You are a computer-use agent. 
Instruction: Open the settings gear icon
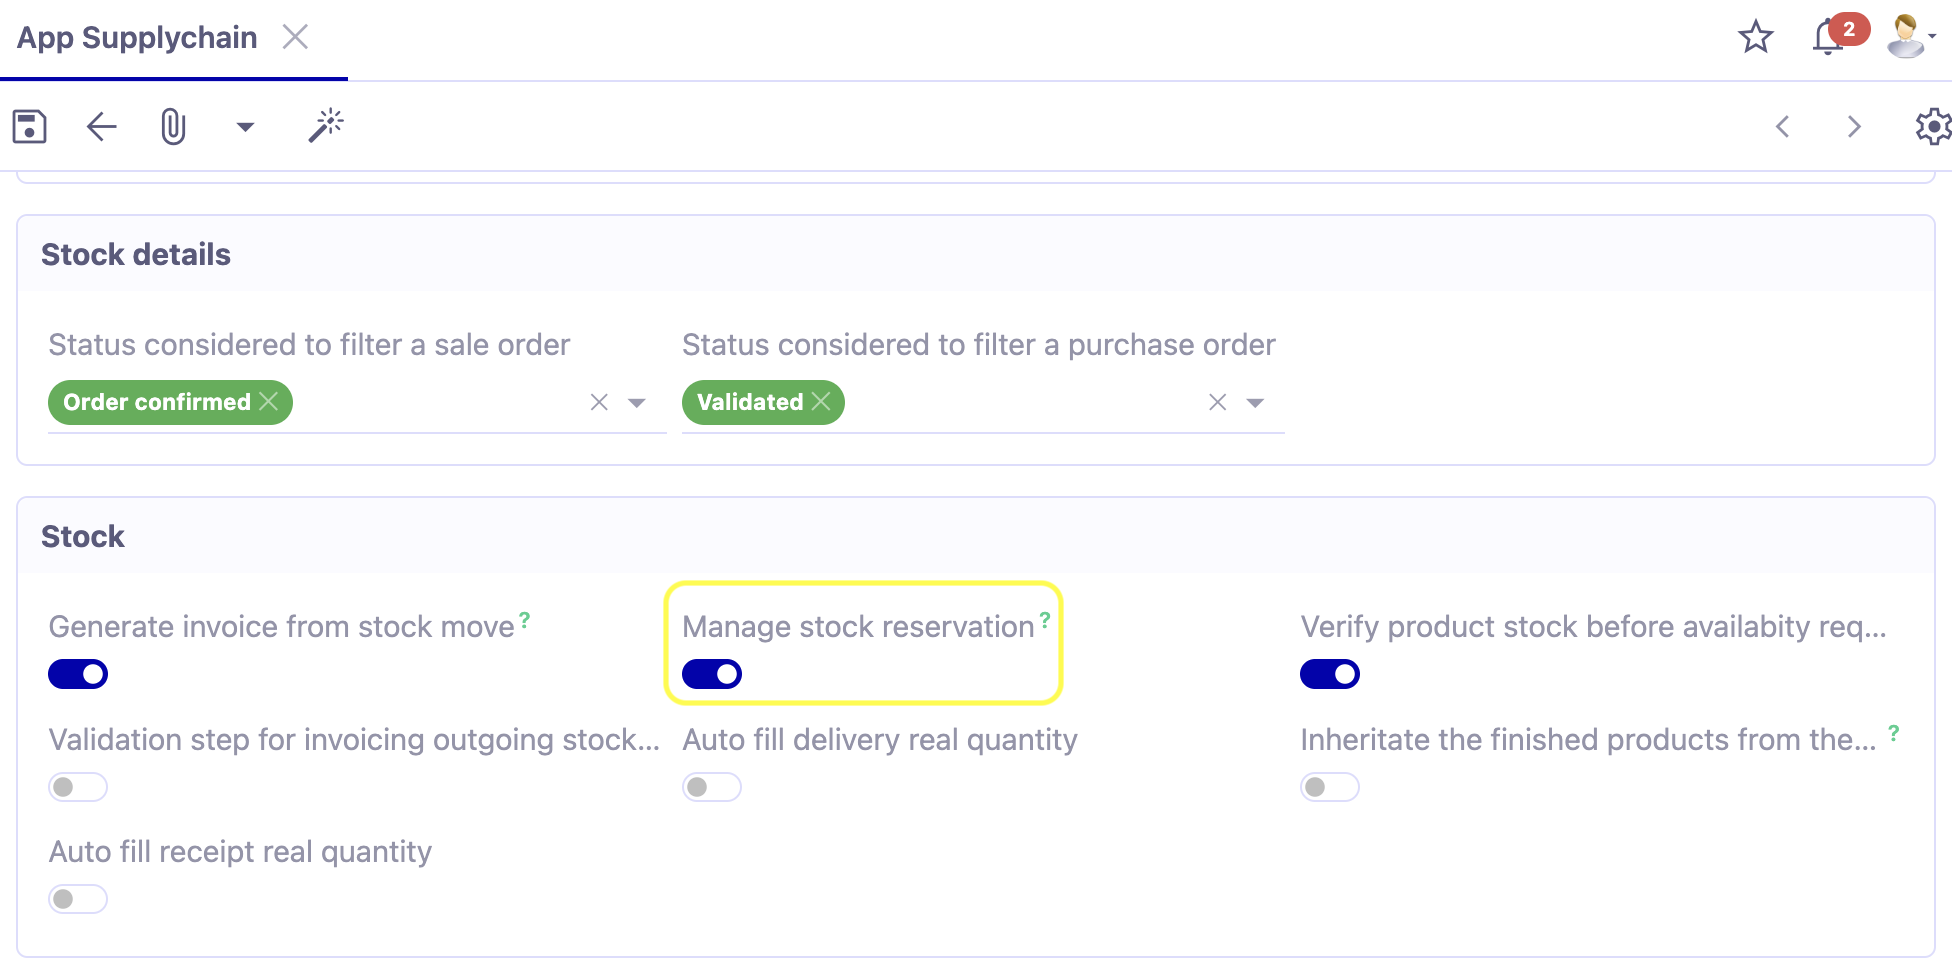(x=1933, y=126)
